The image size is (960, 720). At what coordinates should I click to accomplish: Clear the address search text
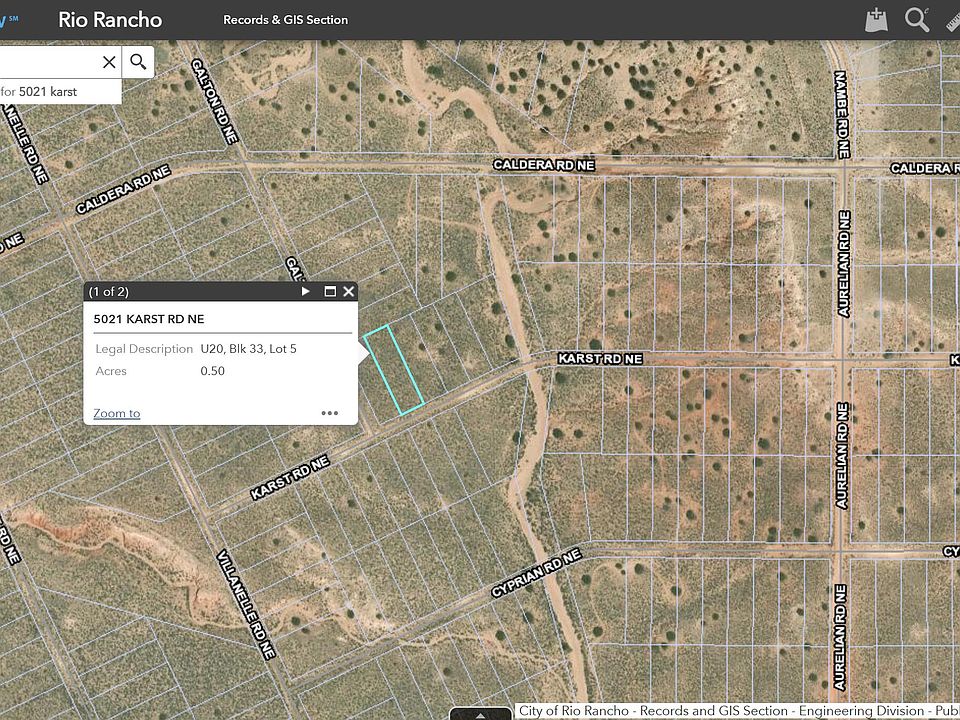click(x=109, y=62)
